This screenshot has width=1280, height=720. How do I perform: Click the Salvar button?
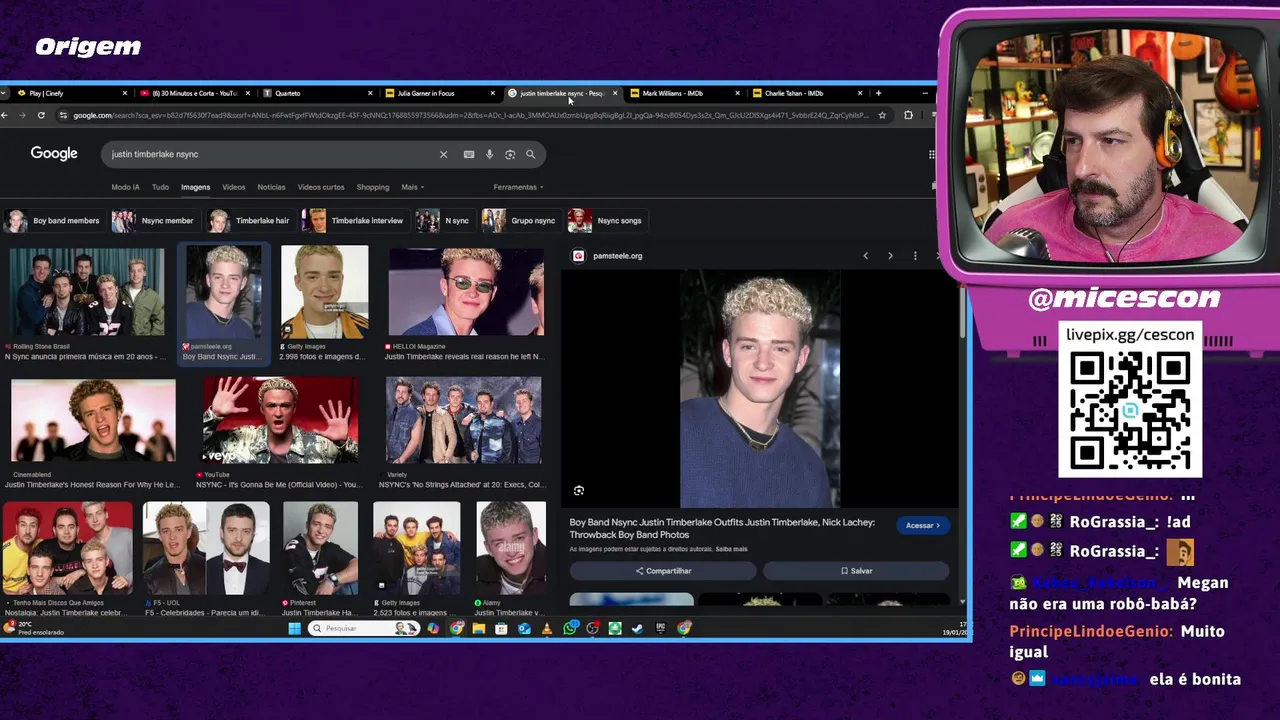tap(856, 571)
